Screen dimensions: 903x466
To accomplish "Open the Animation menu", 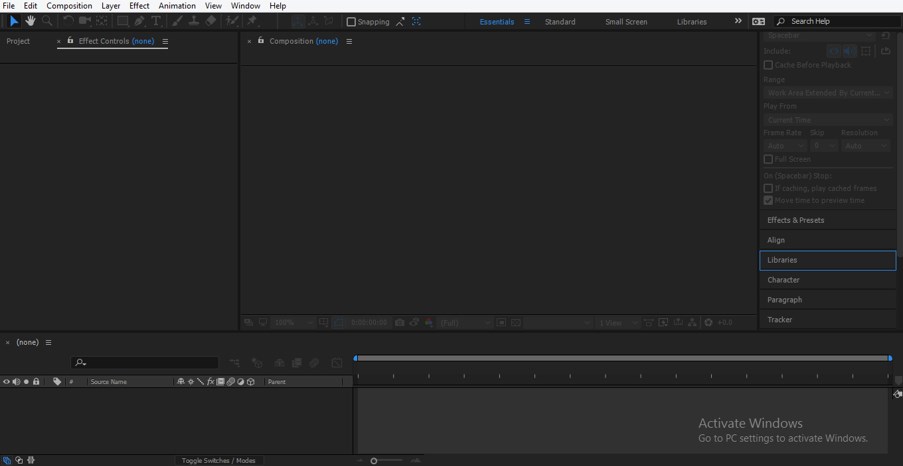I will click(x=177, y=6).
